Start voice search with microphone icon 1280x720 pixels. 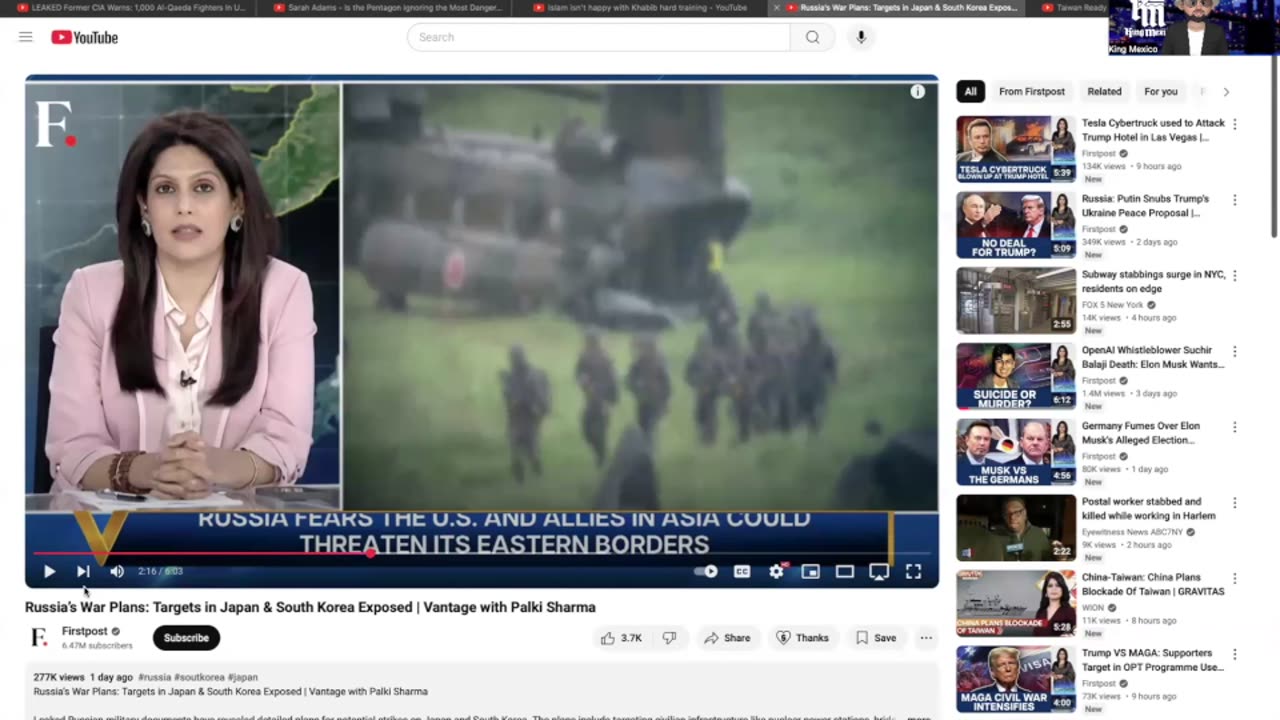[861, 37]
